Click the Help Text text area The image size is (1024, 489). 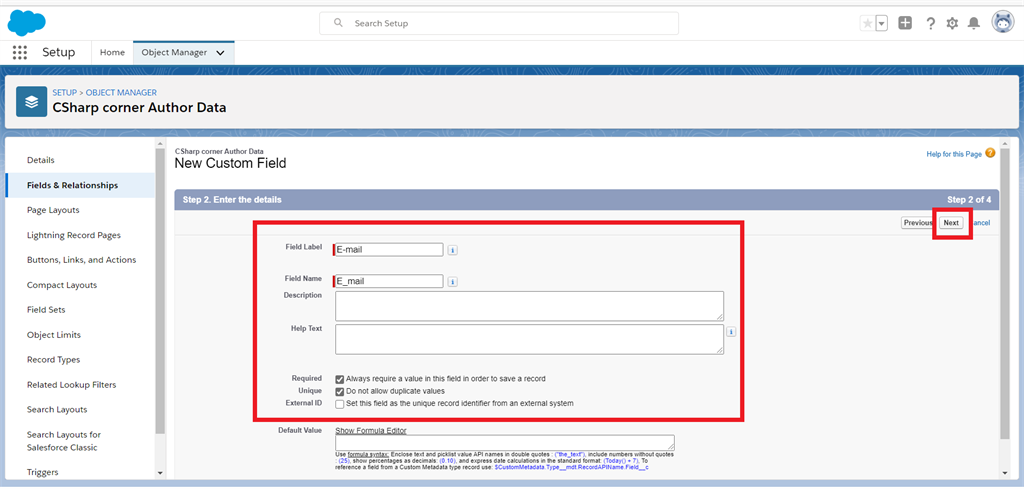(x=530, y=339)
